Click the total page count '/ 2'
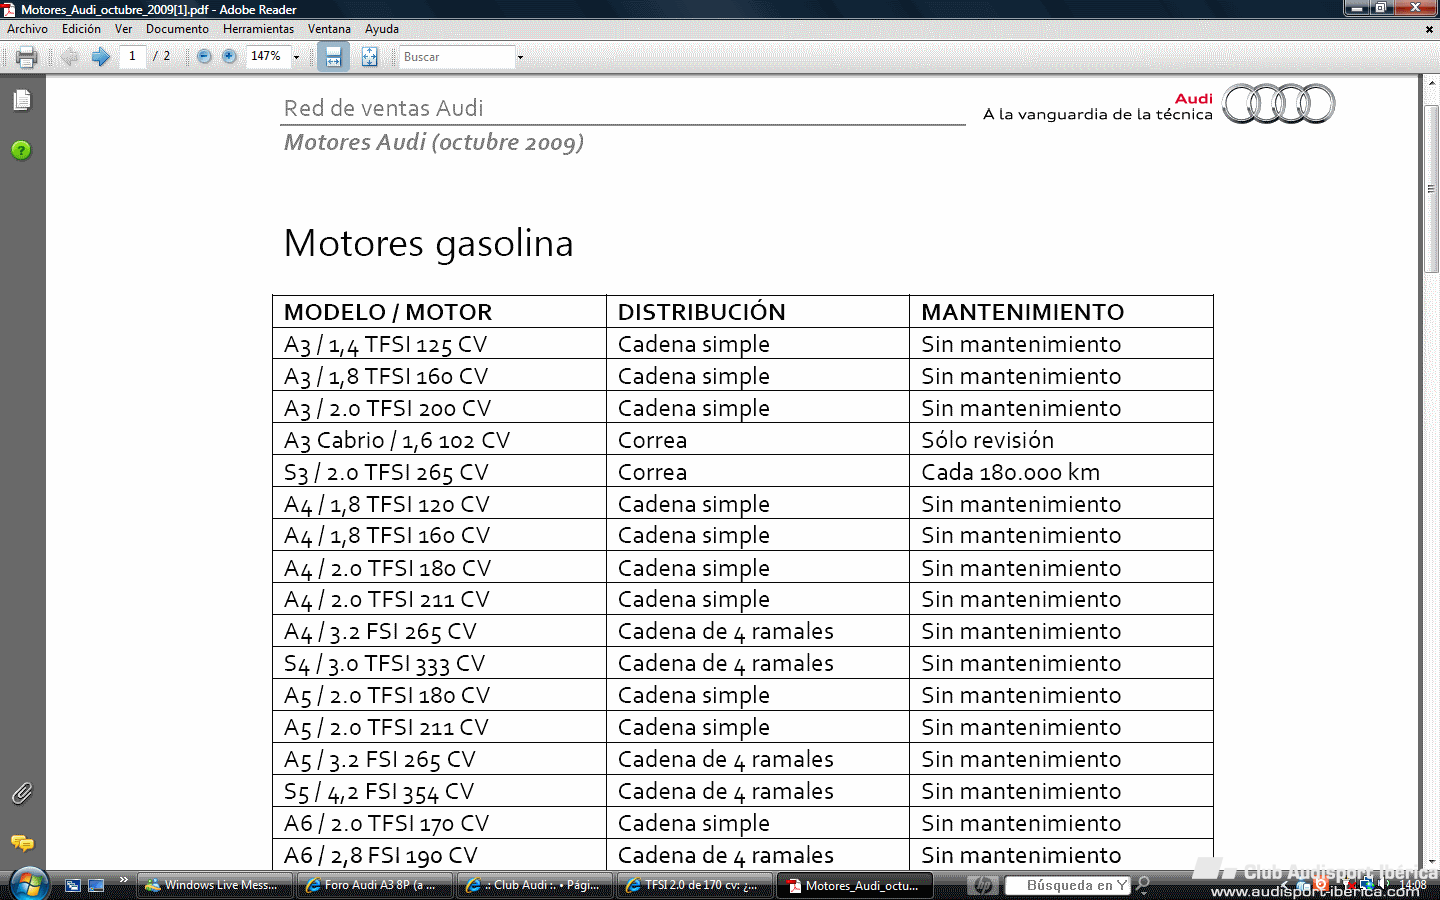Screen dimensions: 1440x900 [x=161, y=57]
